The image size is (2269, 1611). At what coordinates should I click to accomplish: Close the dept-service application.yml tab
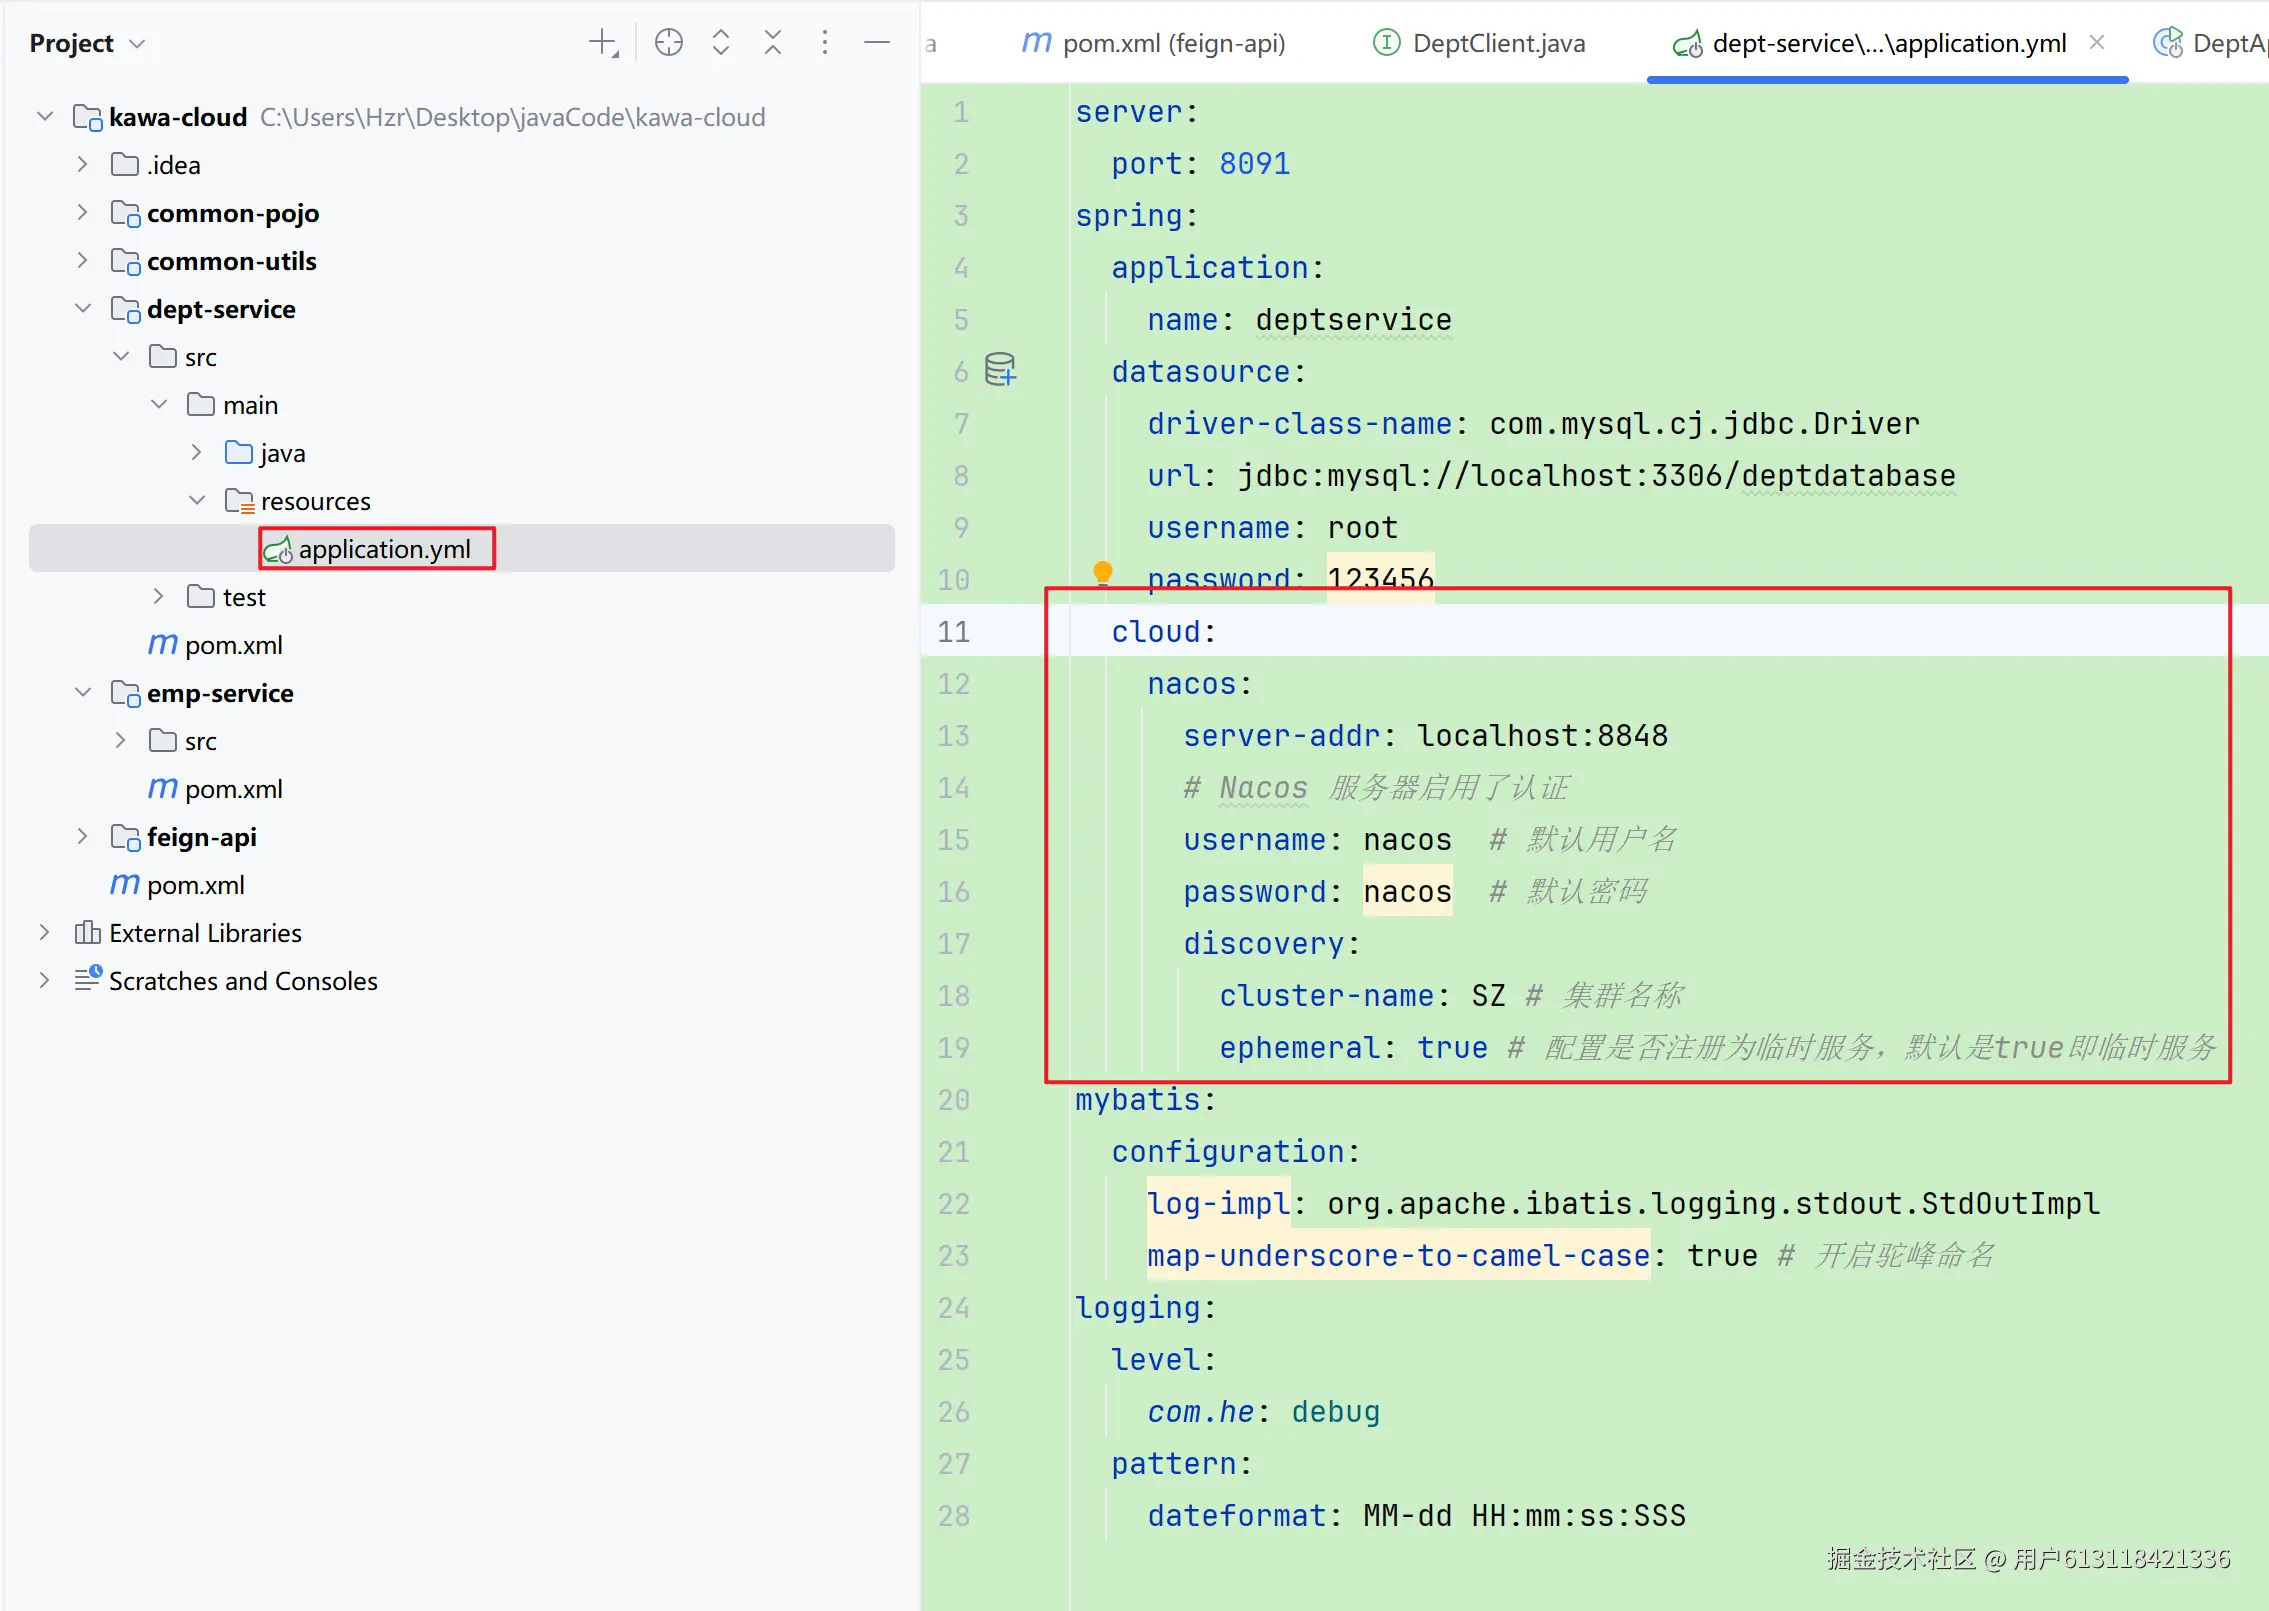click(2097, 43)
